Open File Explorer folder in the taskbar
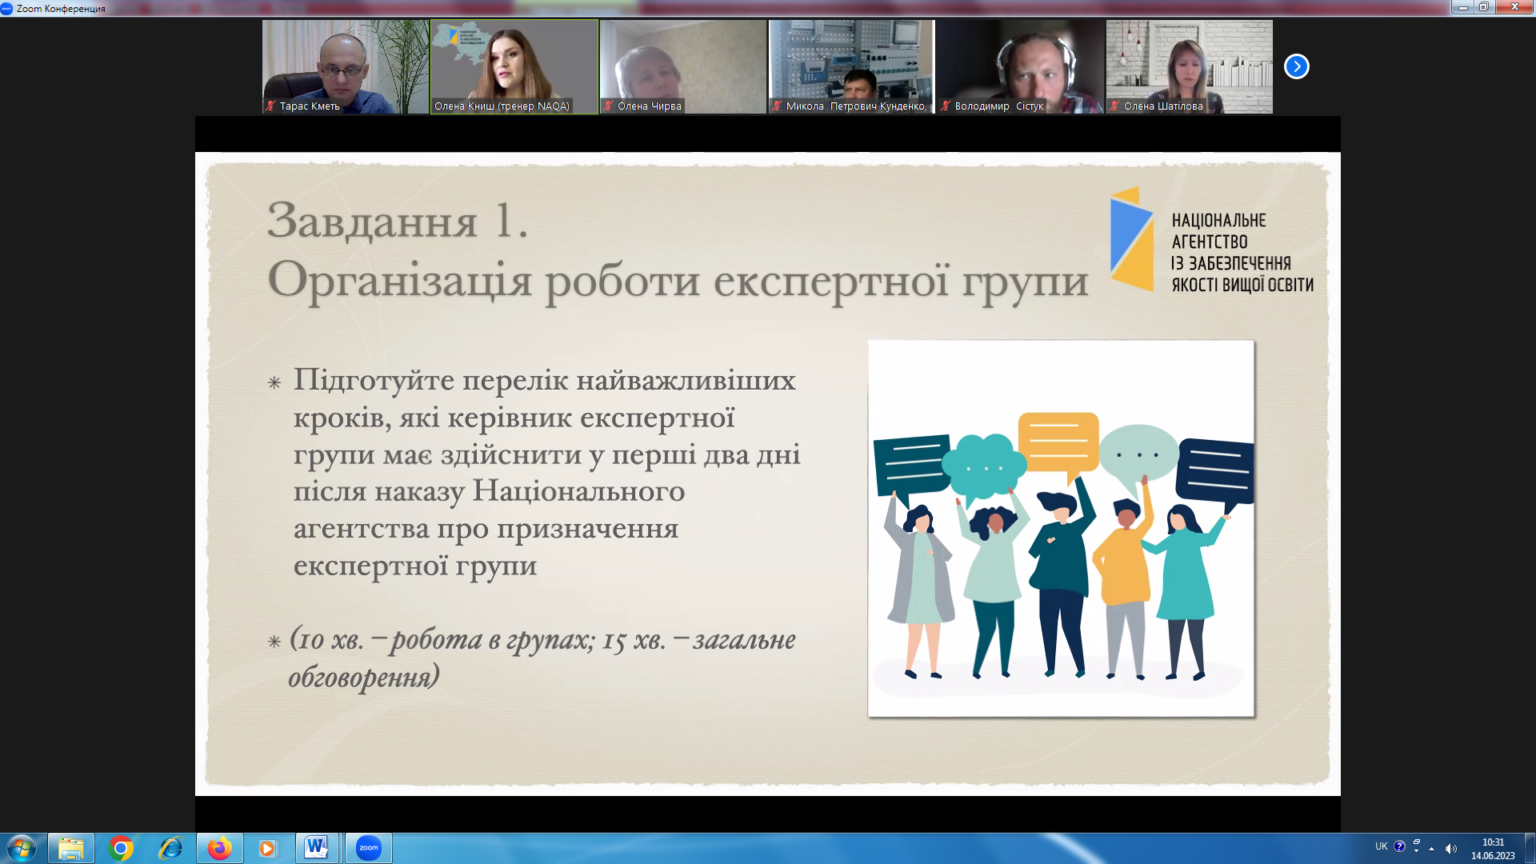This screenshot has height=864, width=1536. pyautogui.click(x=71, y=848)
